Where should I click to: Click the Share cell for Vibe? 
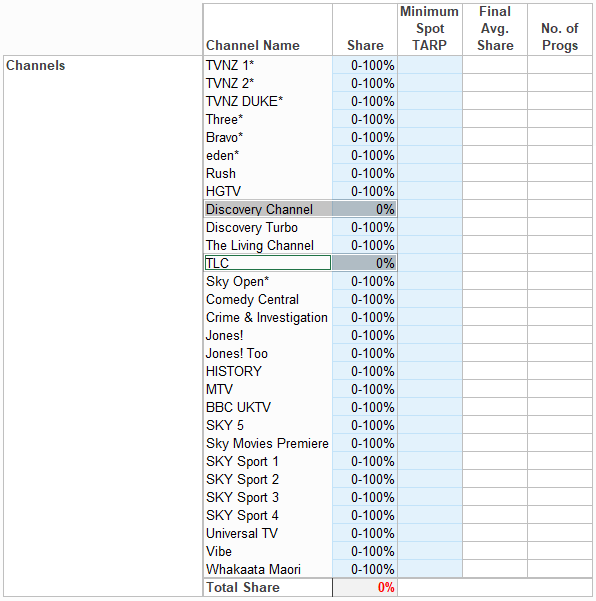pos(365,552)
